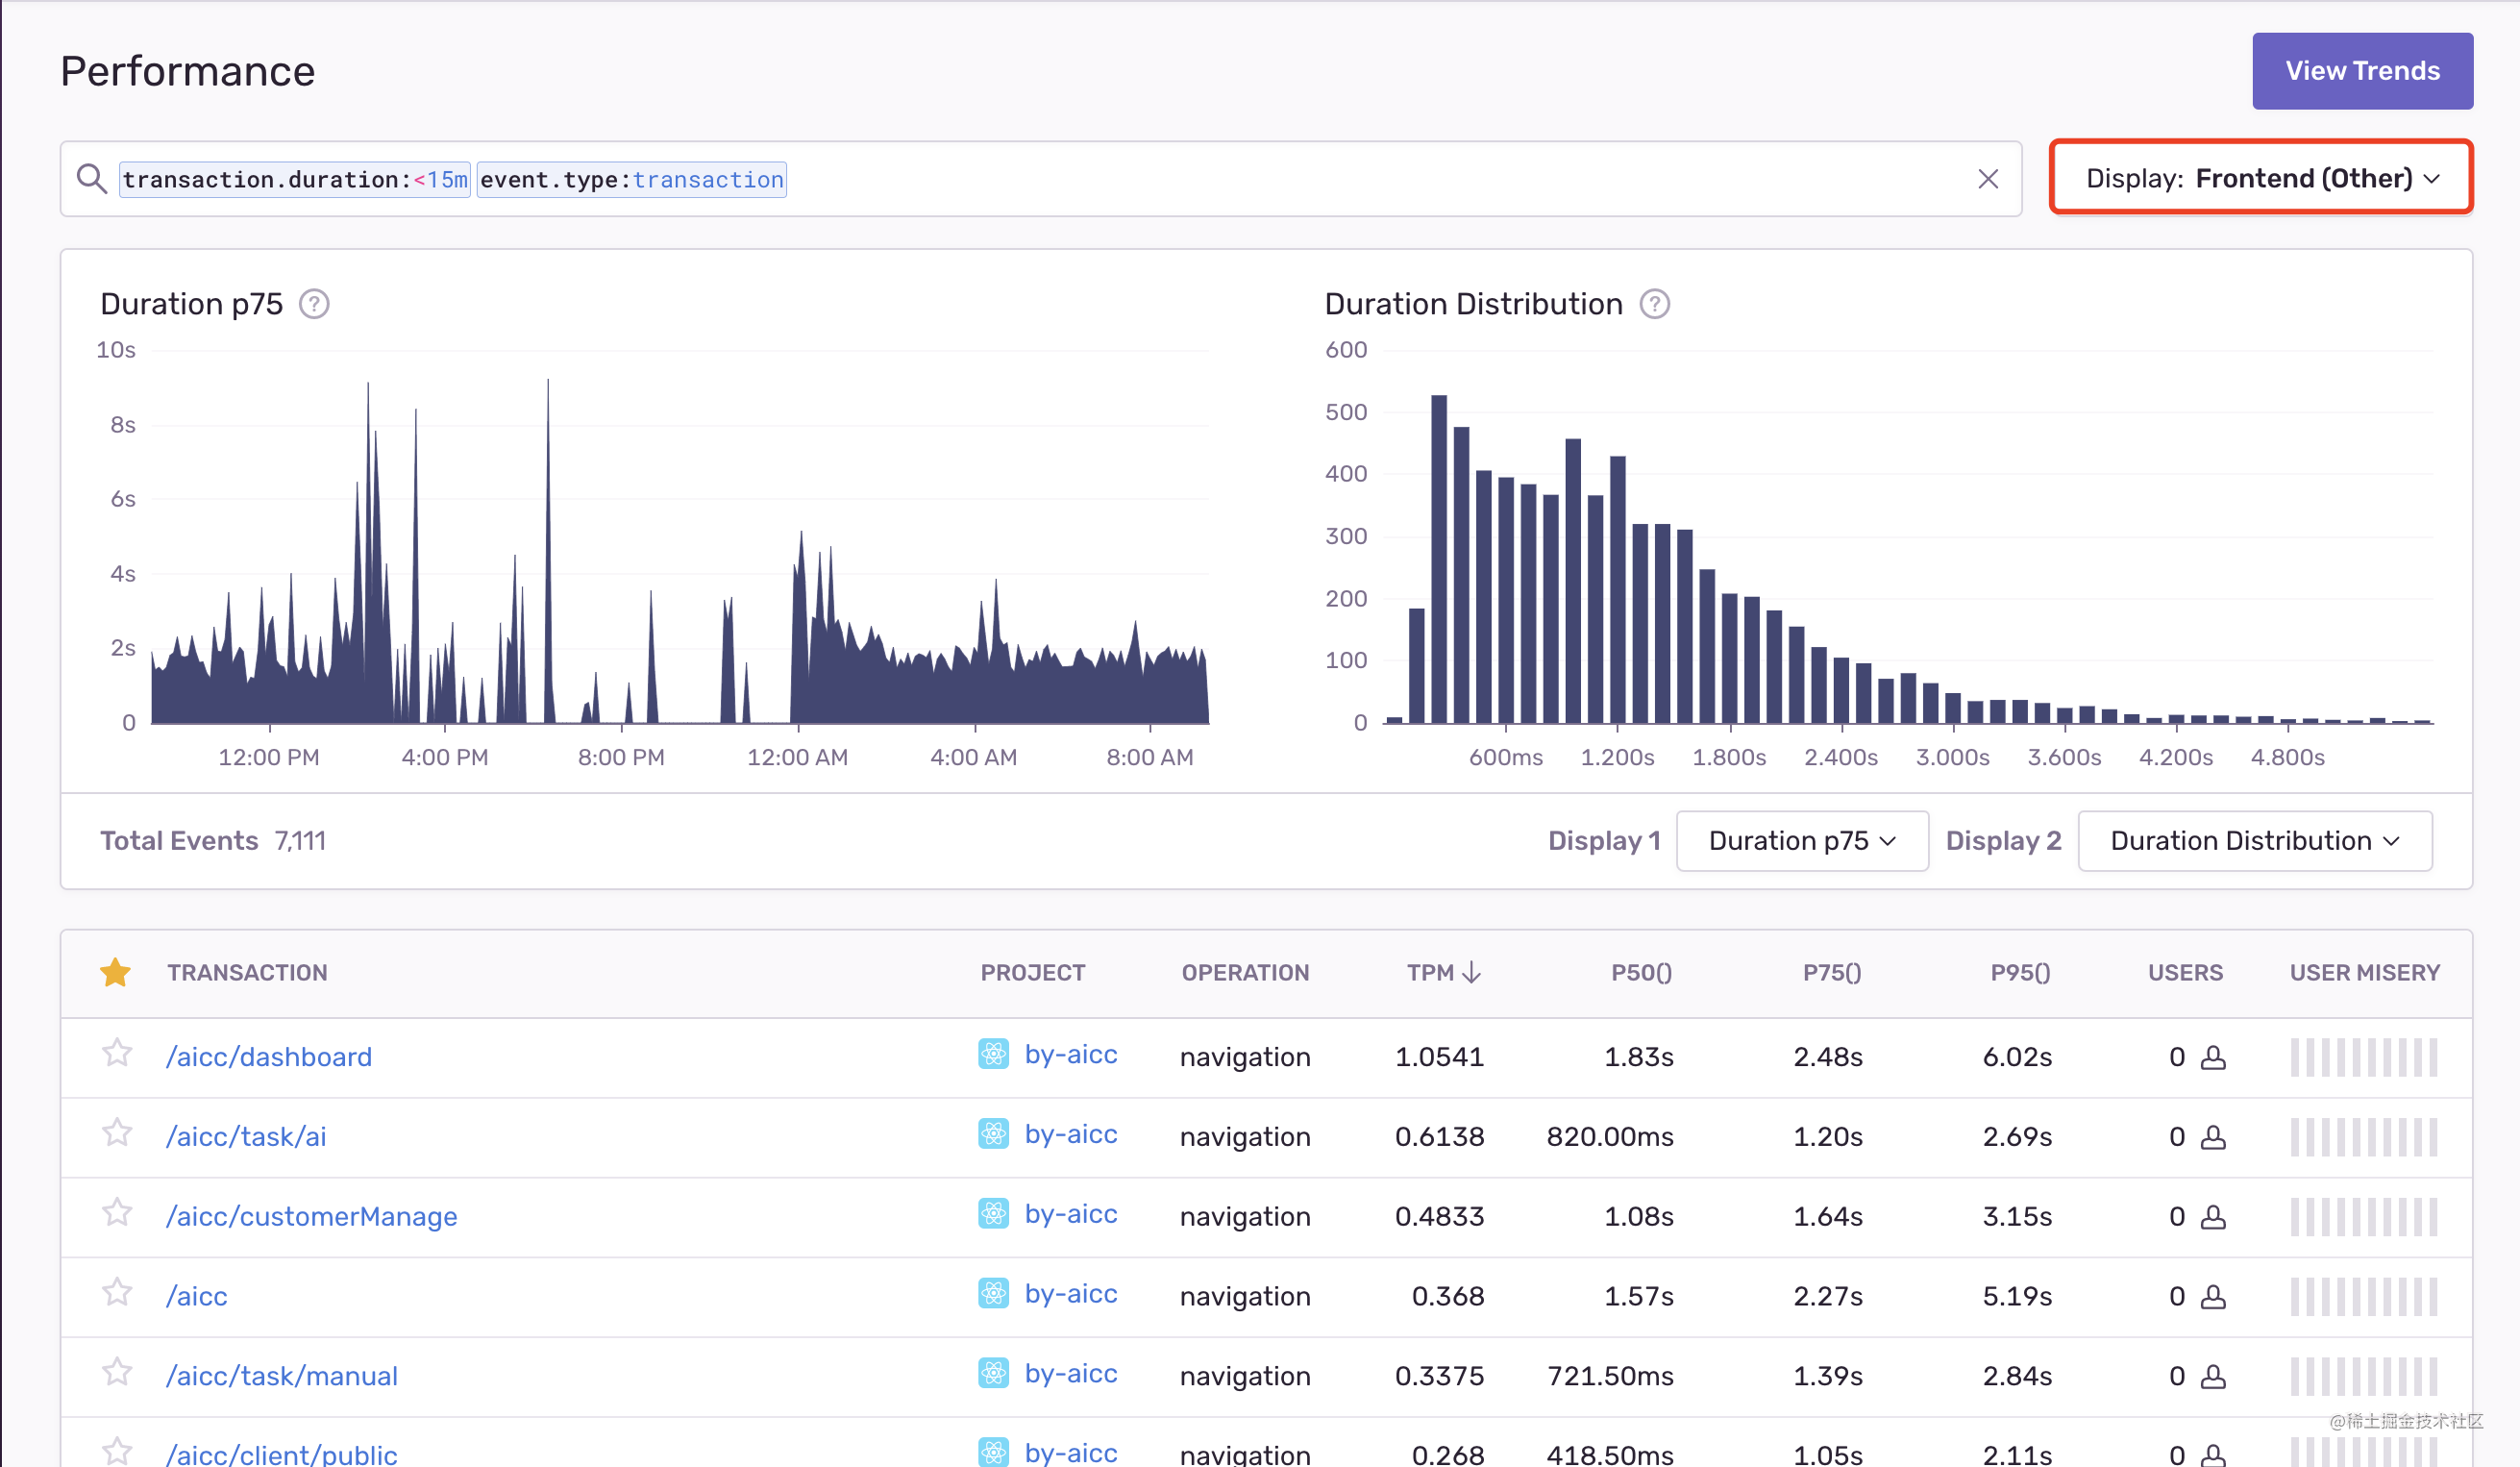Expand the Display 2 Duration Distribution dropdown
Viewport: 2520px width, 1467px height.
click(x=2254, y=841)
